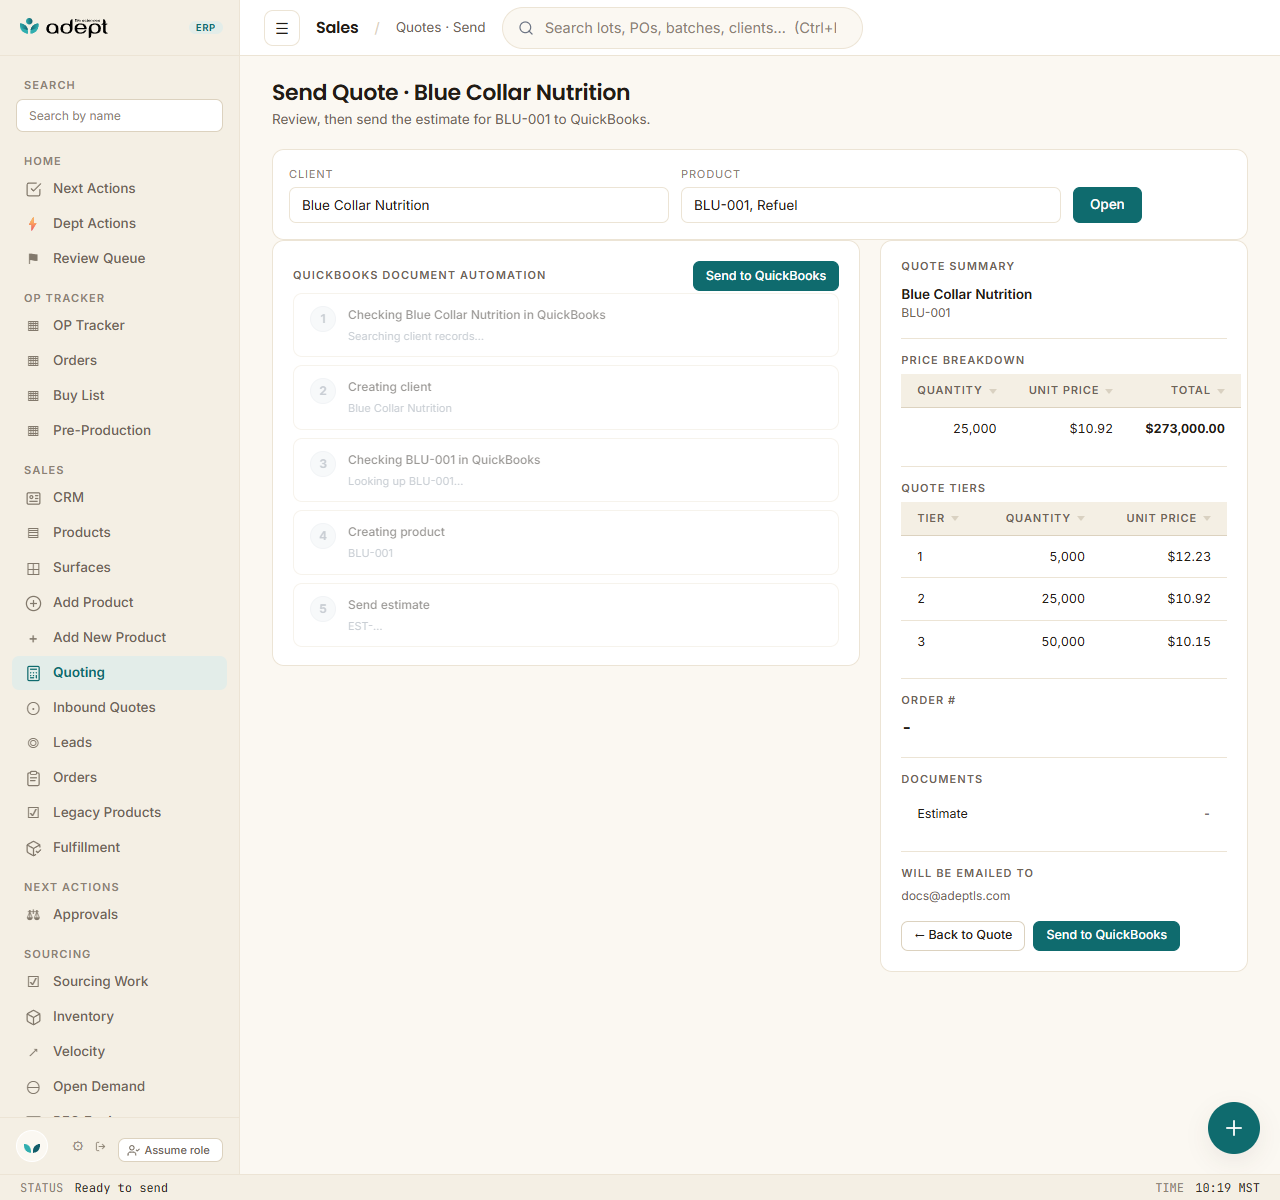The height and width of the screenshot is (1200, 1280).
Task: Click the adept logo in sidebar header
Action: [x=64, y=27]
